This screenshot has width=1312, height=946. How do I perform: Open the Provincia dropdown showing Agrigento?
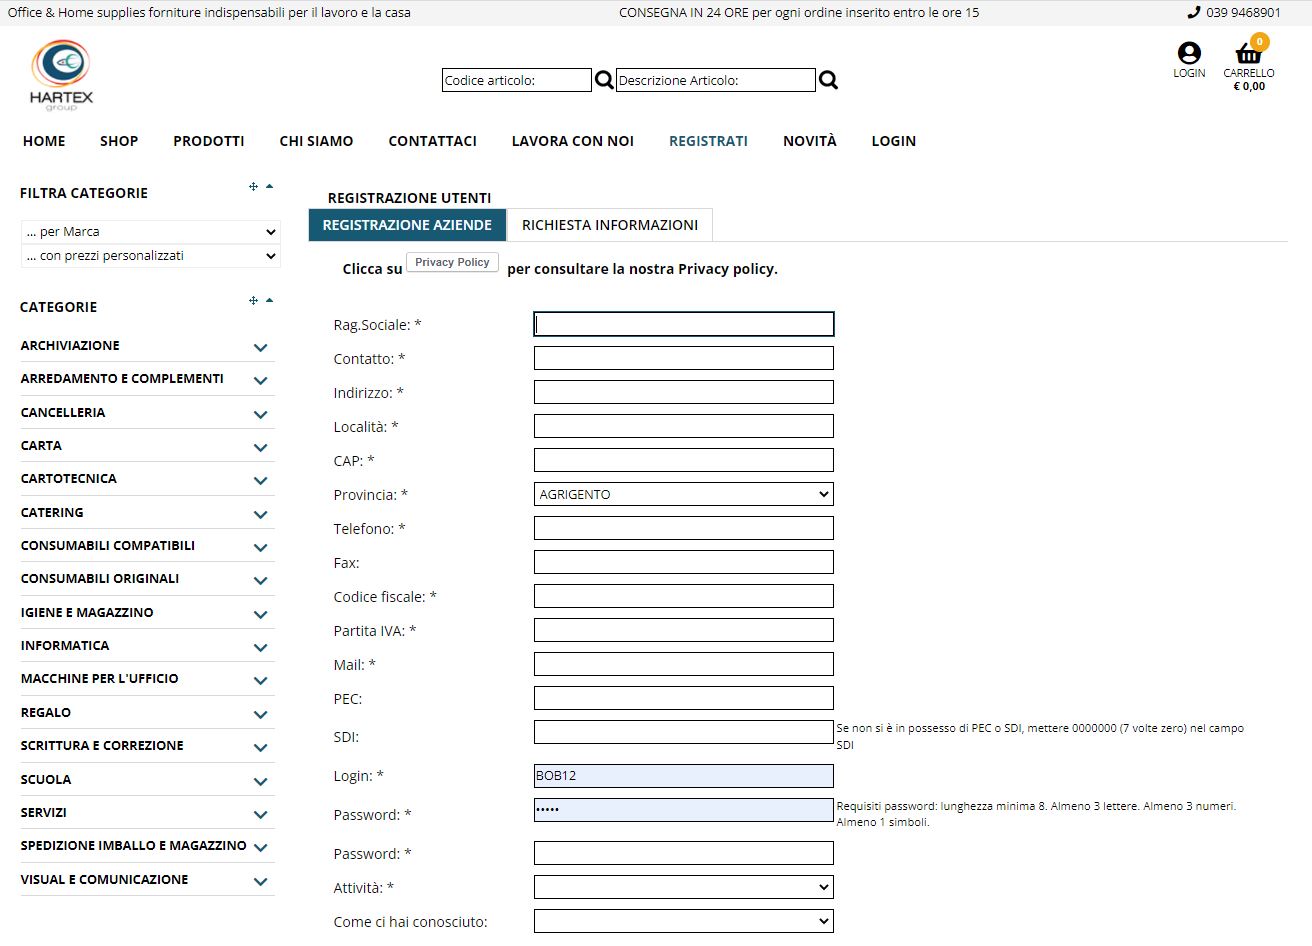(x=684, y=494)
